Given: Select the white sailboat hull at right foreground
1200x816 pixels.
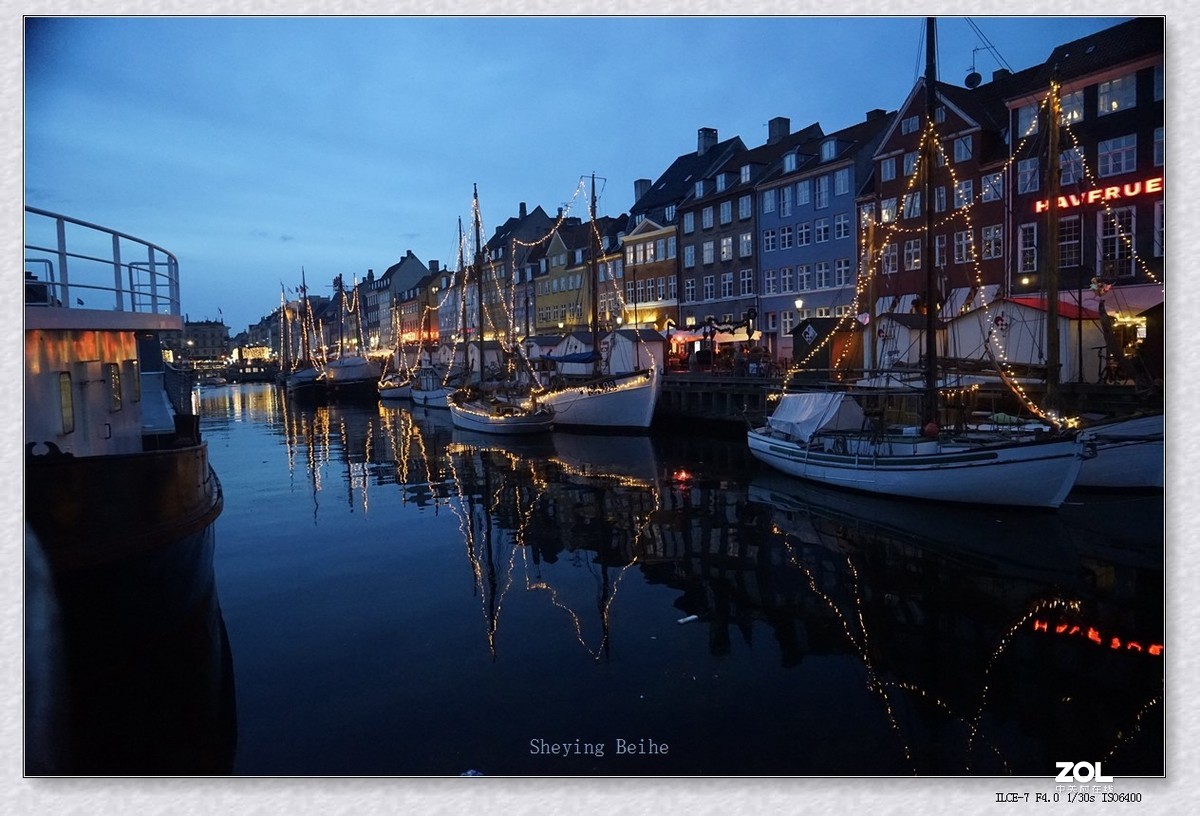Looking at the screenshot, I should 920,468.
